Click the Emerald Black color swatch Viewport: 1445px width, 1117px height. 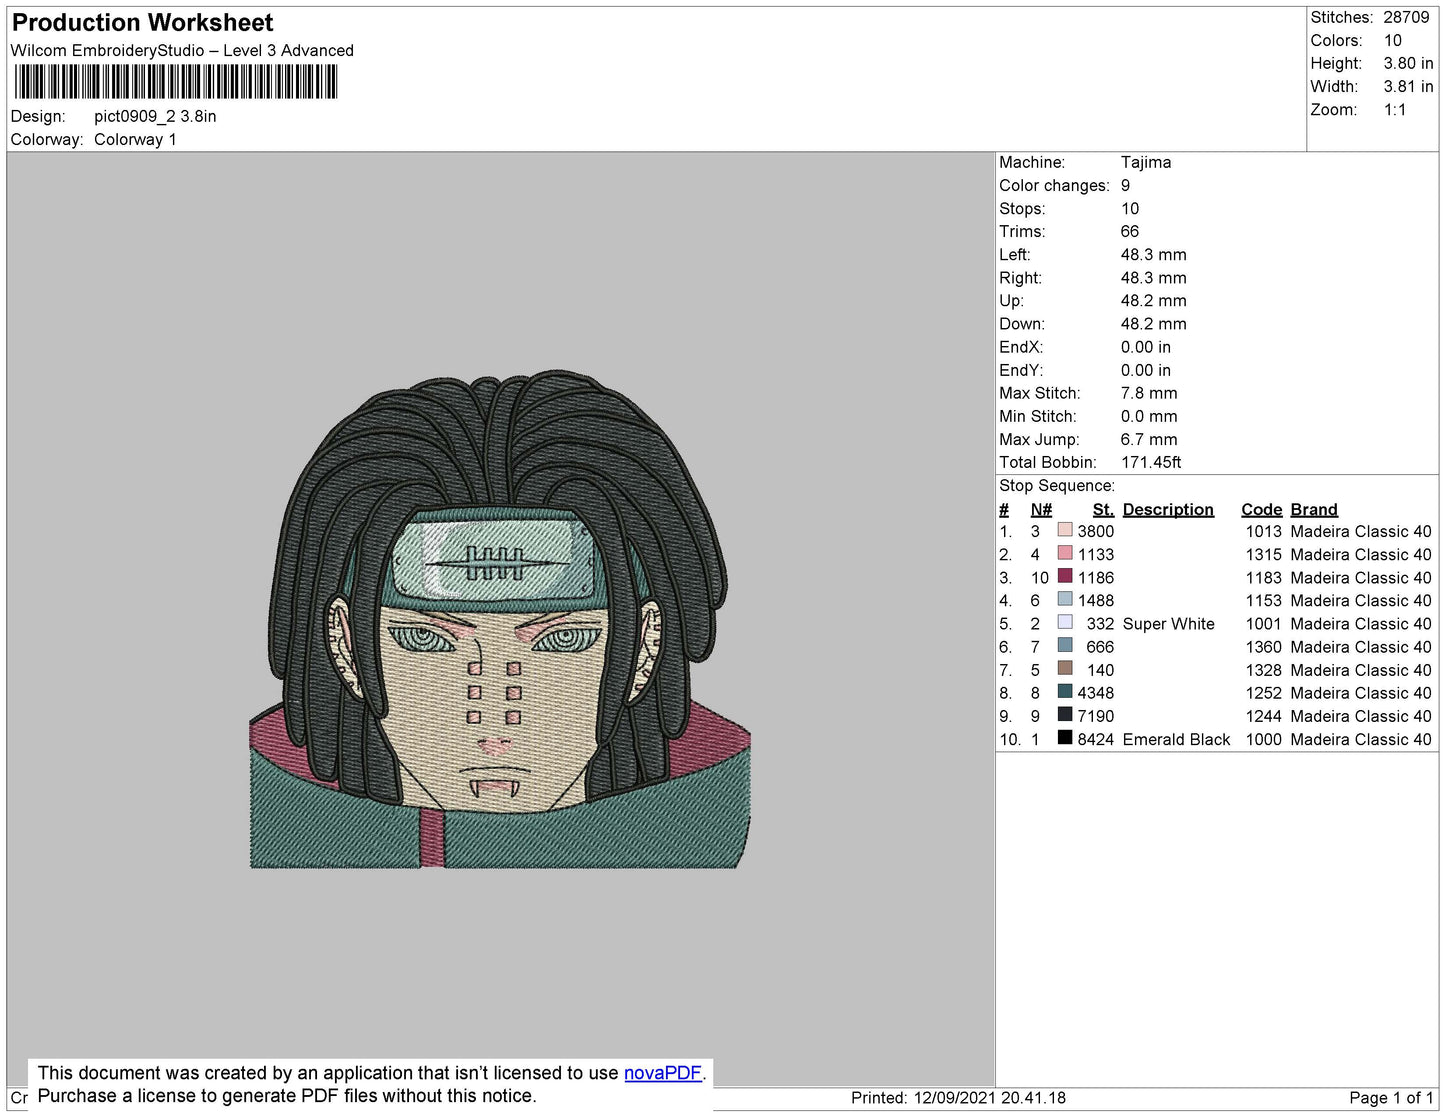[x=1065, y=738]
